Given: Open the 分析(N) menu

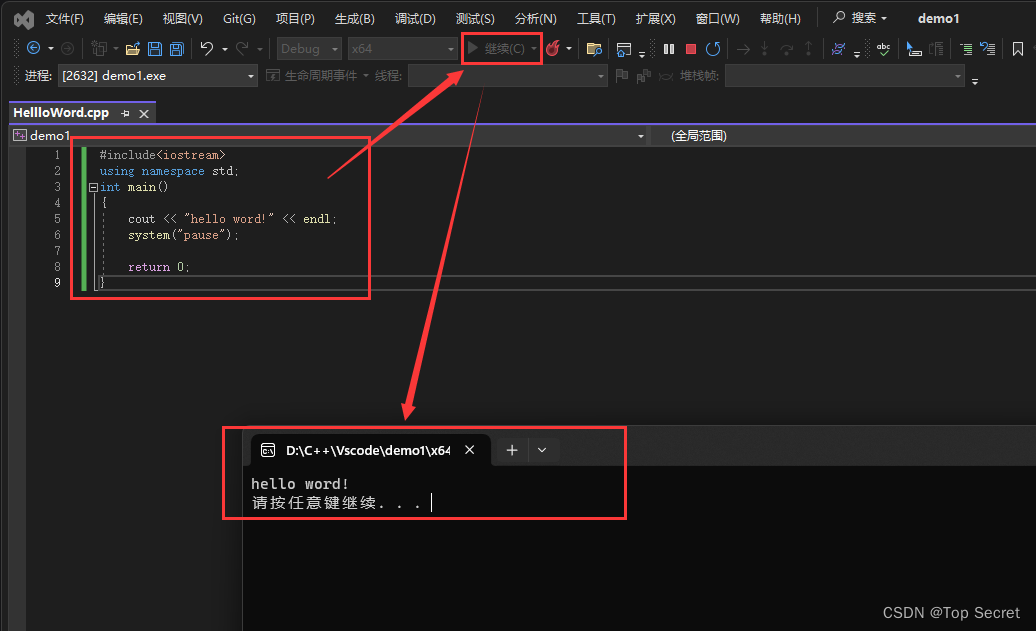Looking at the screenshot, I should click(536, 19).
